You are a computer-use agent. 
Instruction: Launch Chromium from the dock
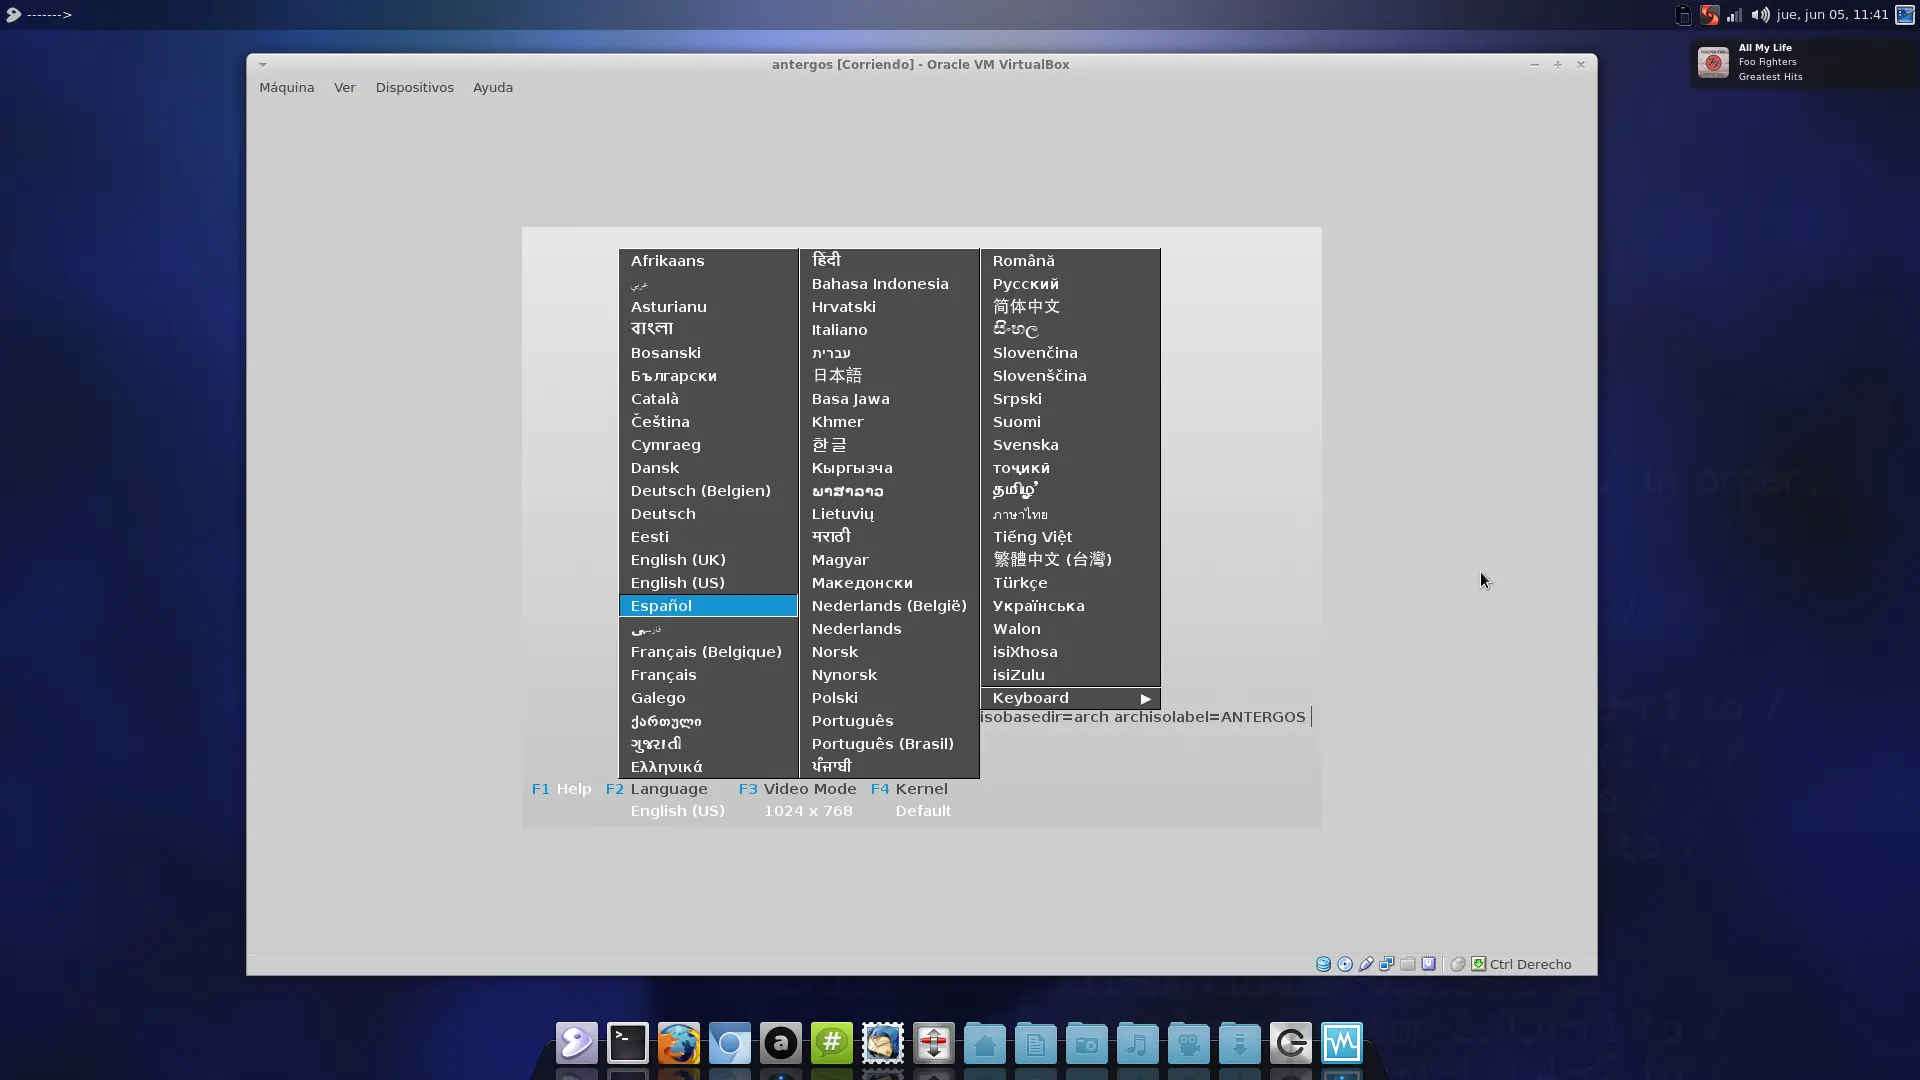[x=730, y=1043]
